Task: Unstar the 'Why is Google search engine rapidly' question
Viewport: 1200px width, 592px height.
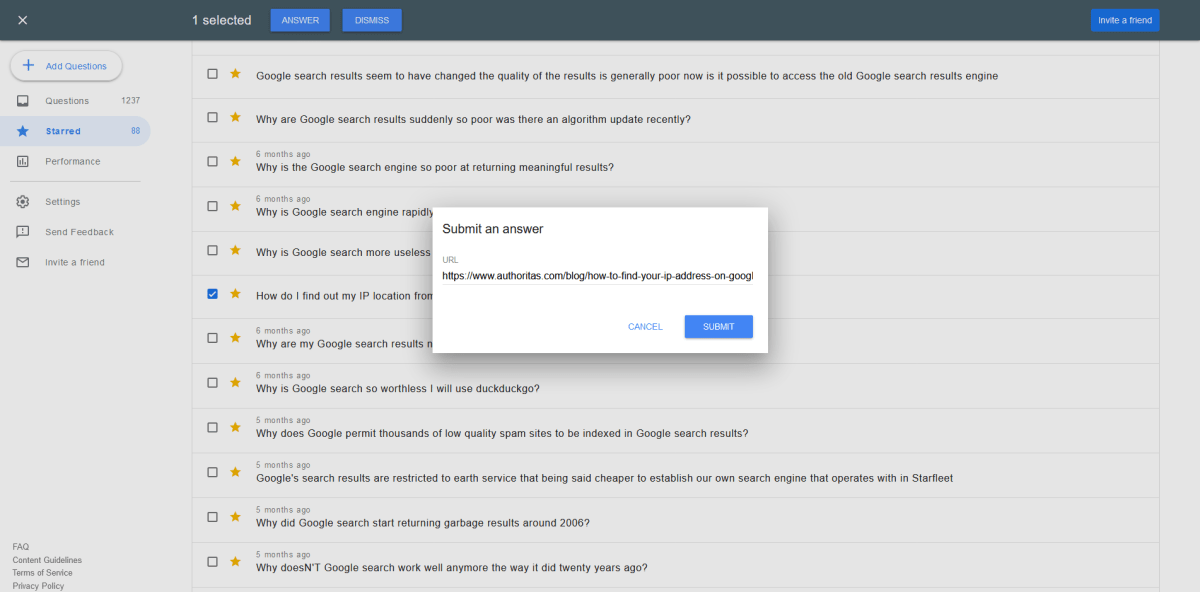Action: [235, 206]
